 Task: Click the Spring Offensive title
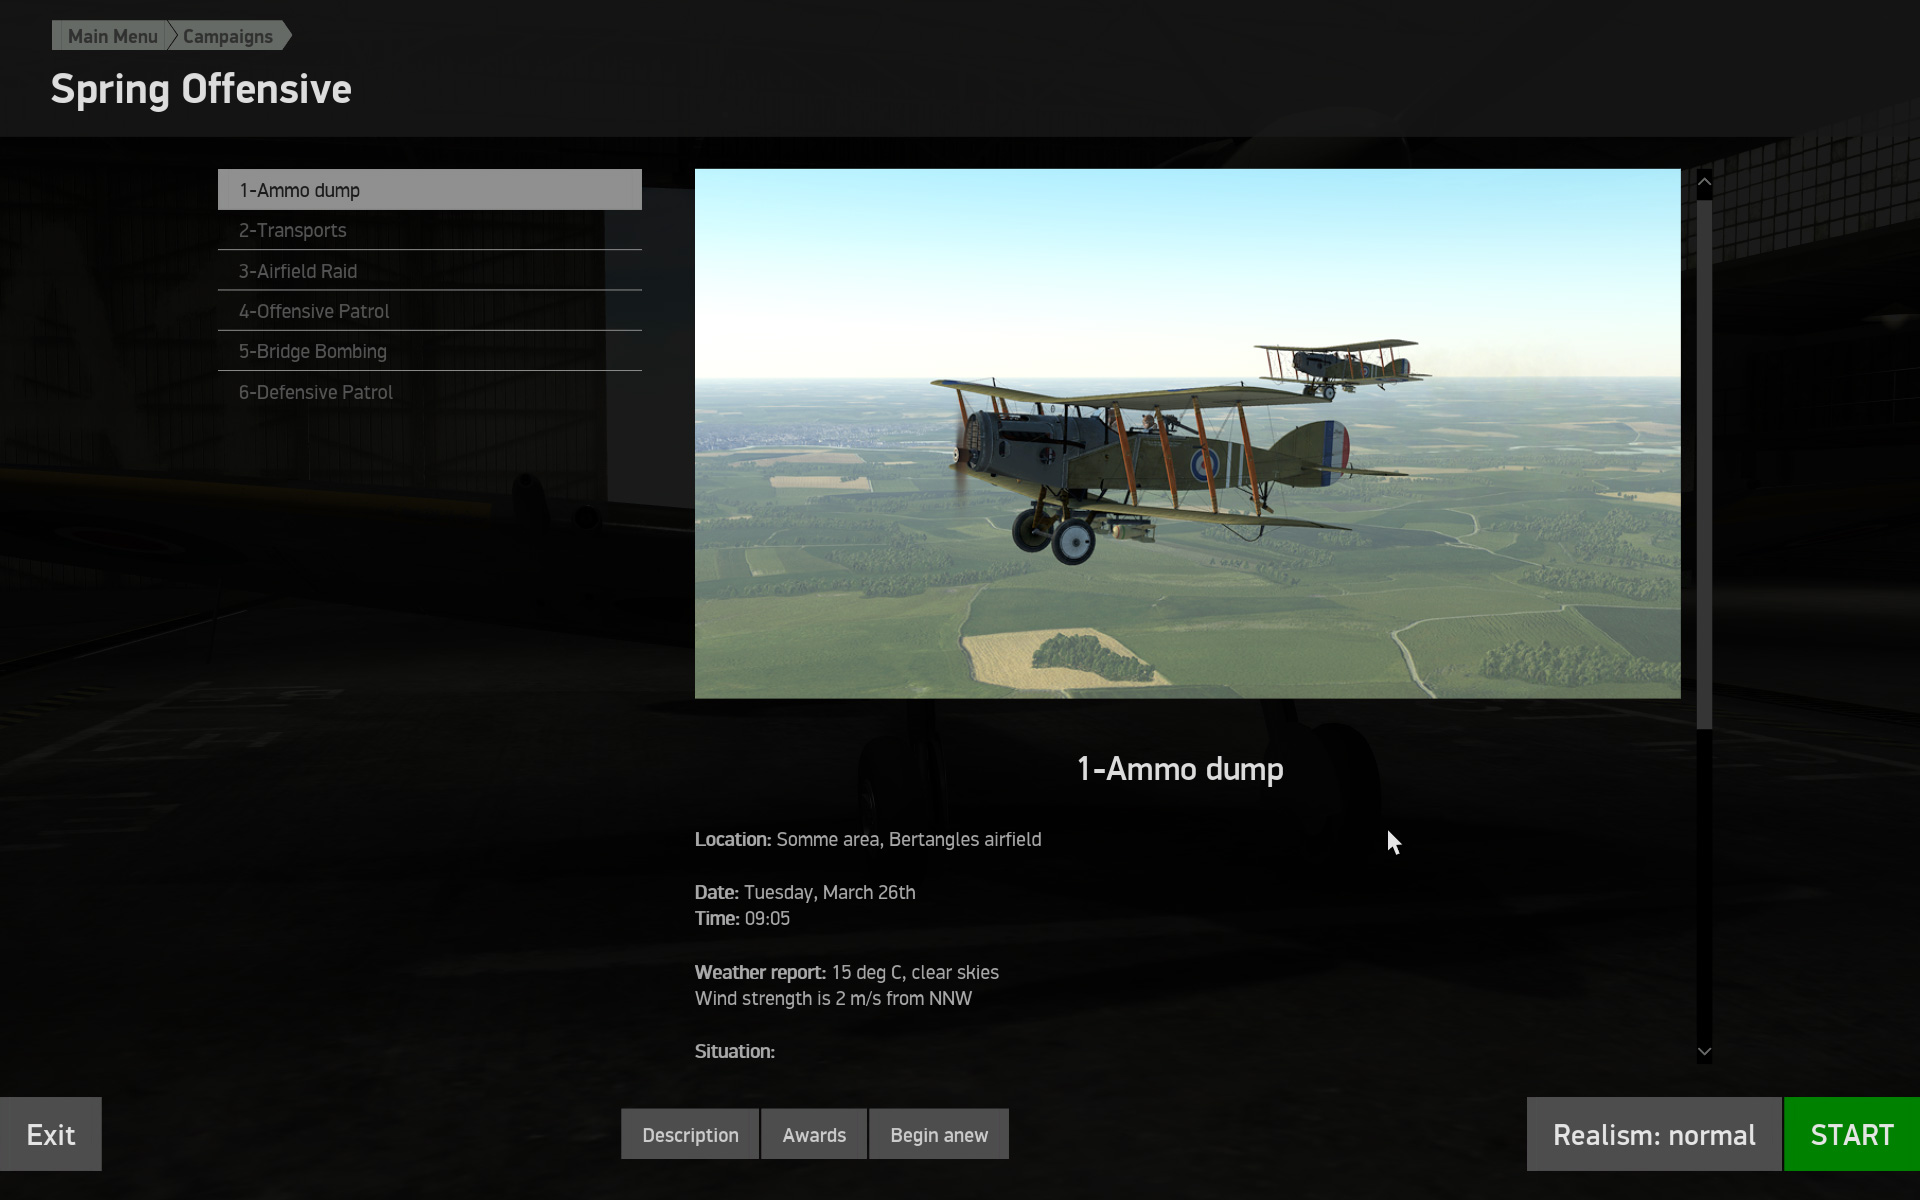coord(200,89)
